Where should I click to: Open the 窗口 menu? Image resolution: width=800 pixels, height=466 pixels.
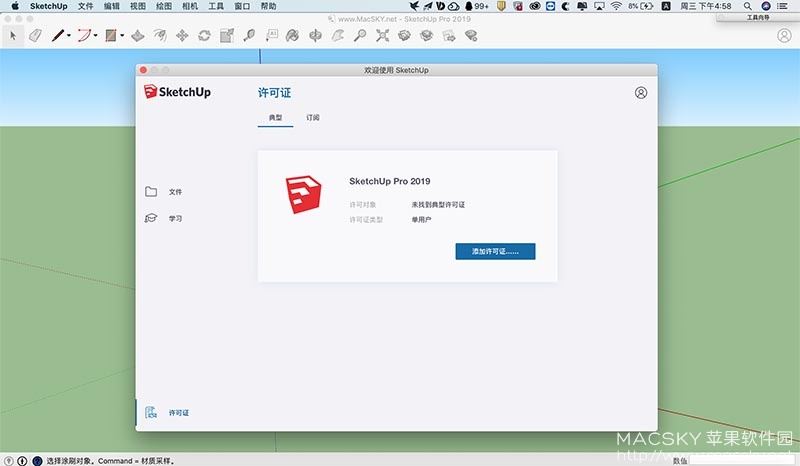pos(242,6)
